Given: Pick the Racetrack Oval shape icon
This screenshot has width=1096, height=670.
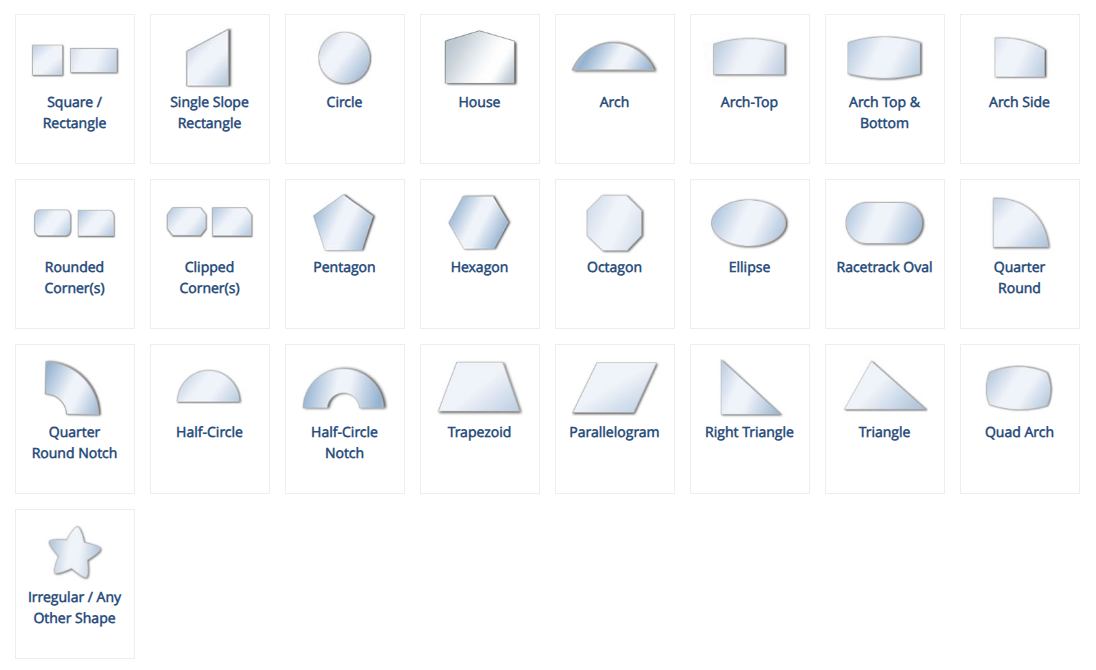Looking at the screenshot, I should pyautogui.click(x=884, y=223).
